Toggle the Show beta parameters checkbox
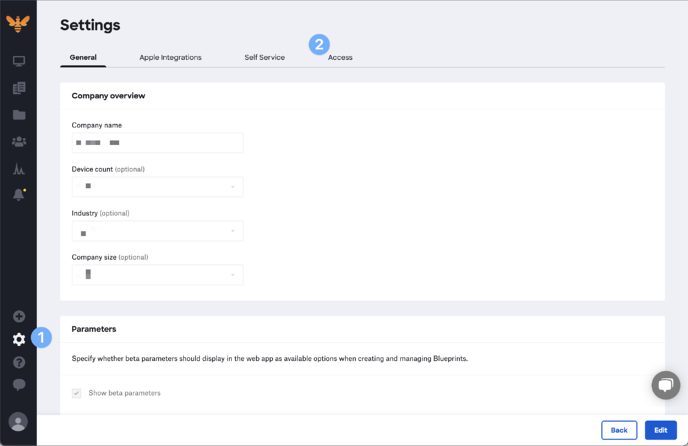The height and width of the screenshot is (446, 688). pos(76,393)
